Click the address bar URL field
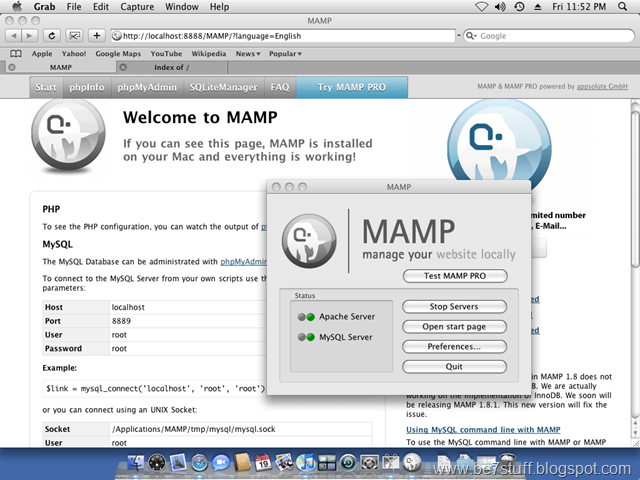Viewport: 640px width, 480px height. click(283, 36)
